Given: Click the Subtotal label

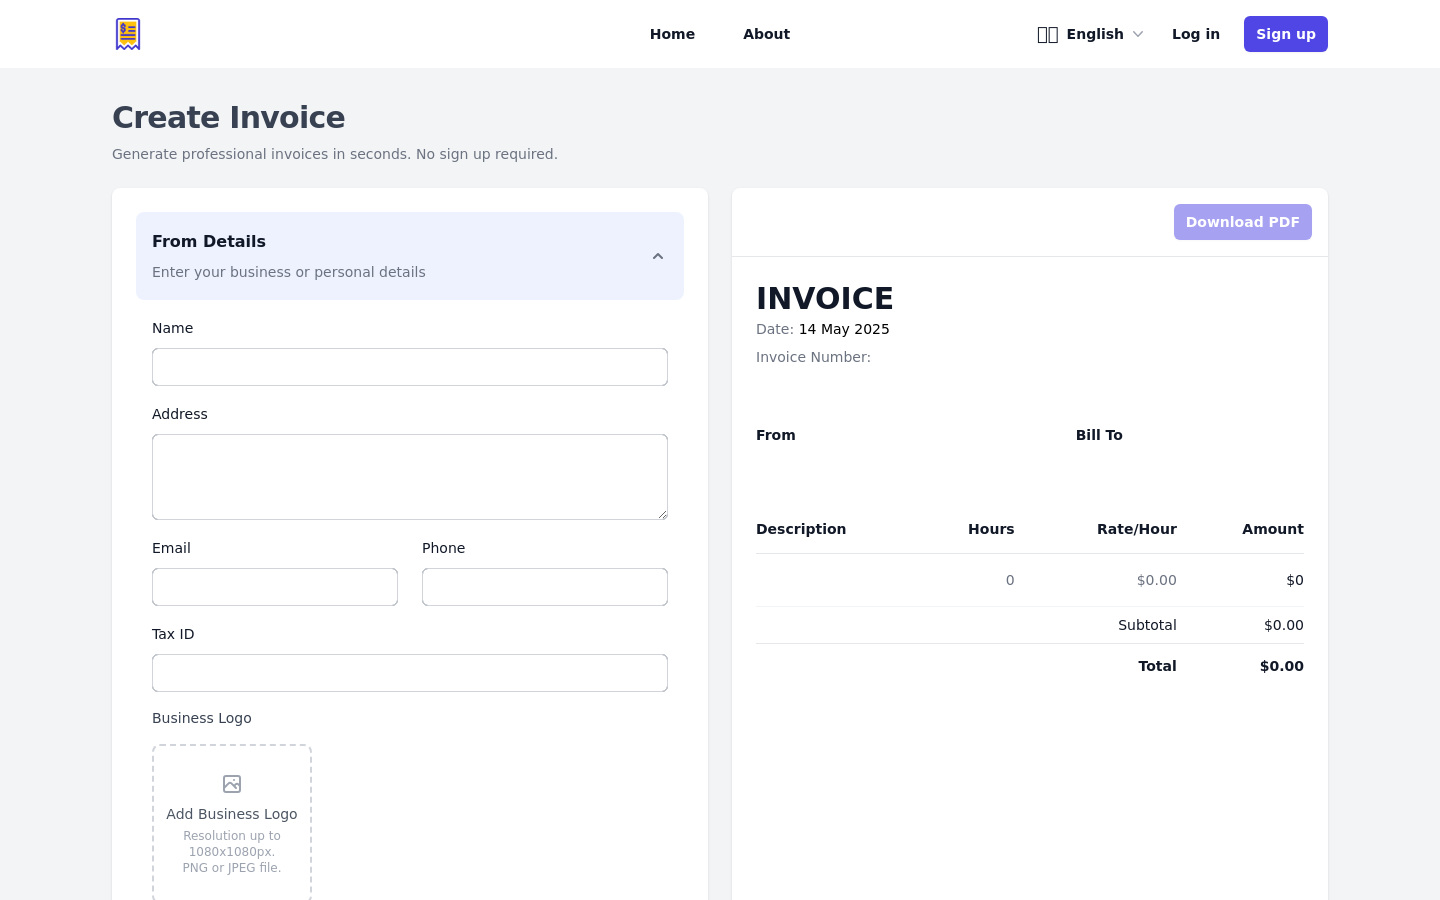Looking at the screenshot, I should point(1147,625).
